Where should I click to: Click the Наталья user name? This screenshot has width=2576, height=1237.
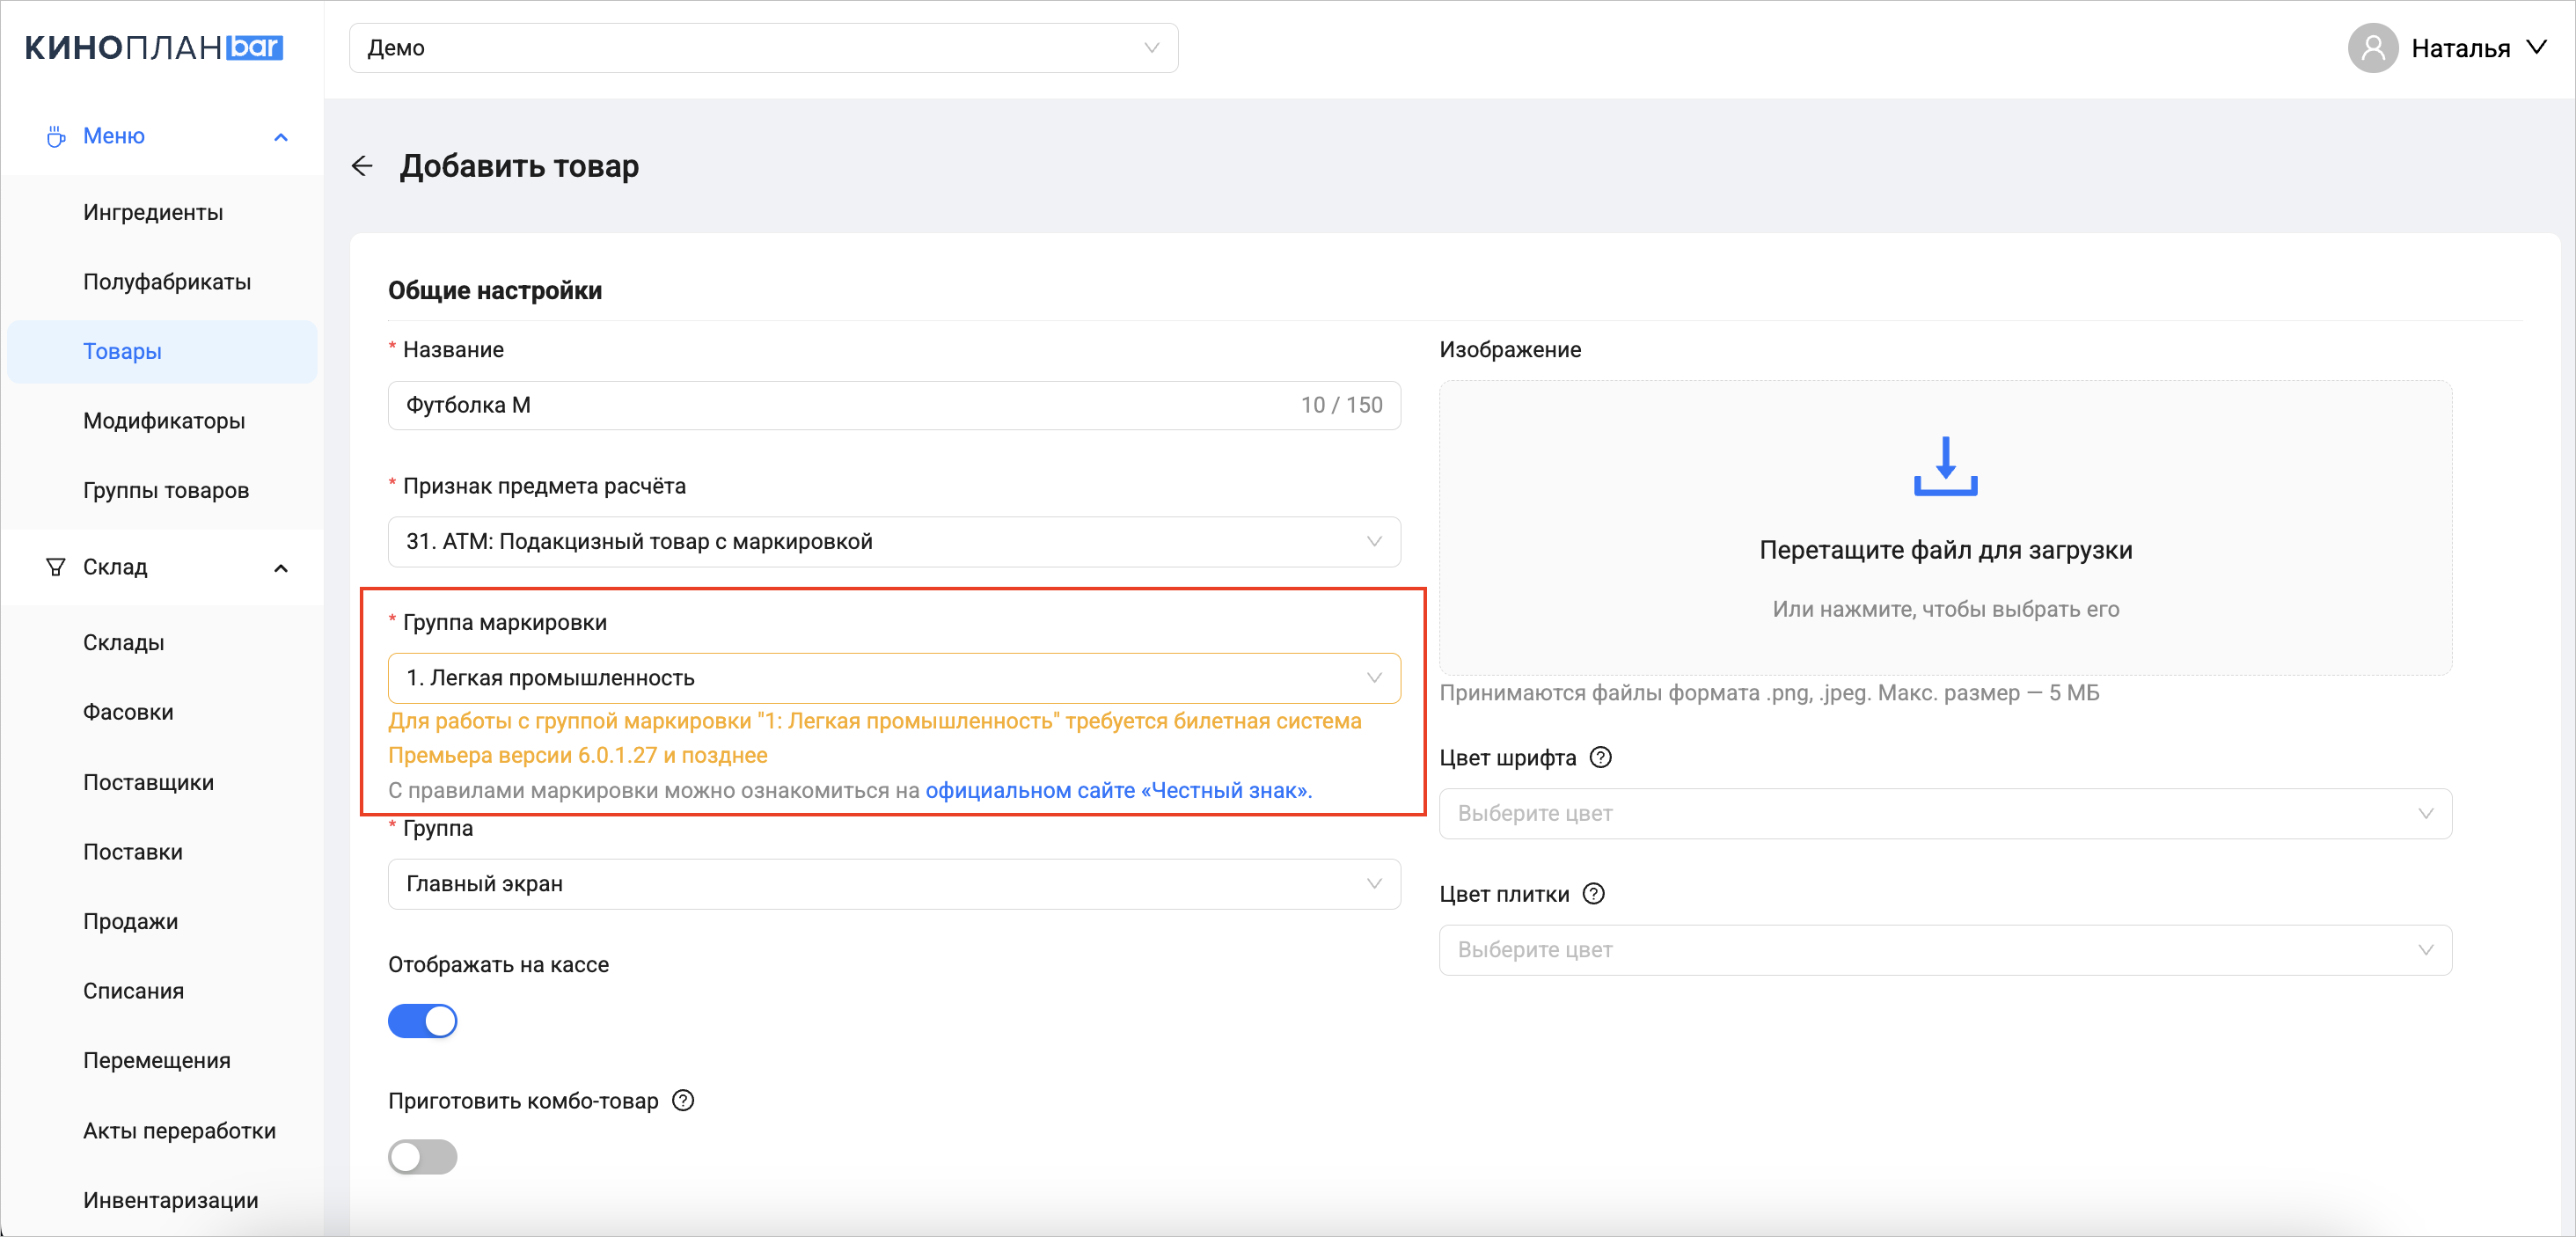click(x=2460, y=48)
